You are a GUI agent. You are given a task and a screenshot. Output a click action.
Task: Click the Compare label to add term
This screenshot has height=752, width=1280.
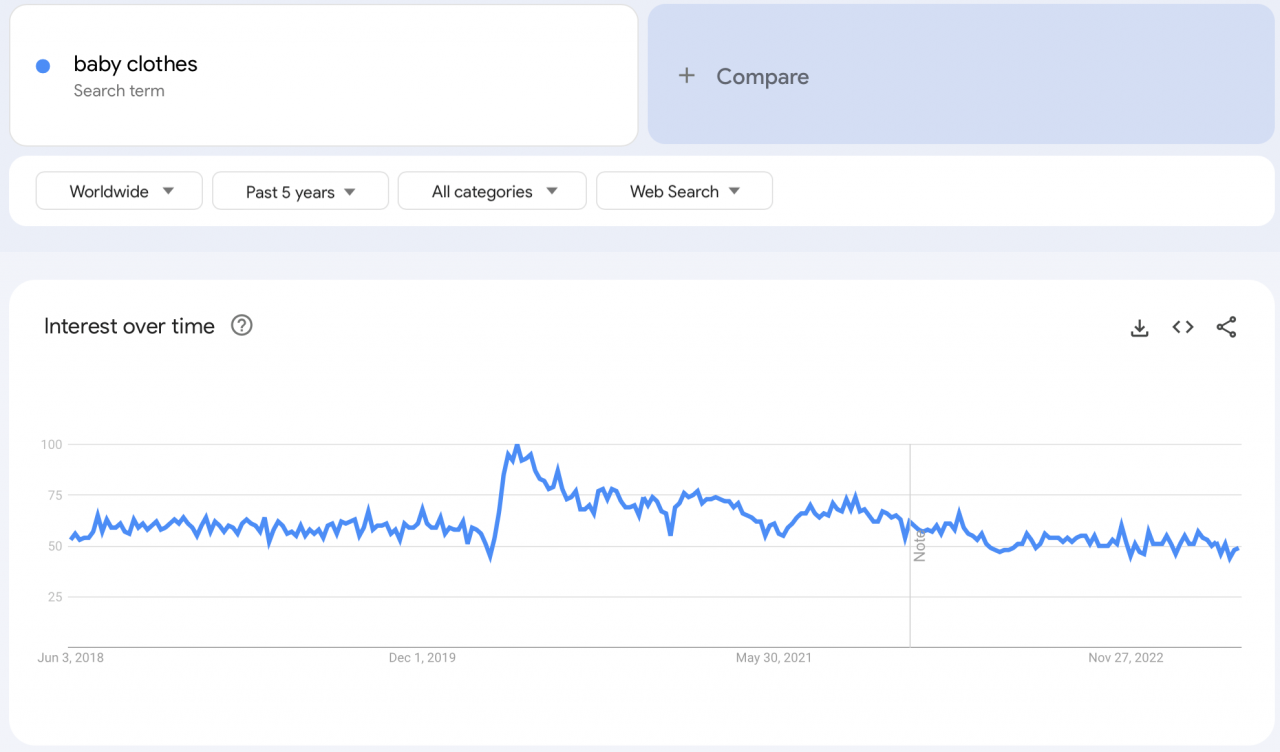click(x=762, y=77)
